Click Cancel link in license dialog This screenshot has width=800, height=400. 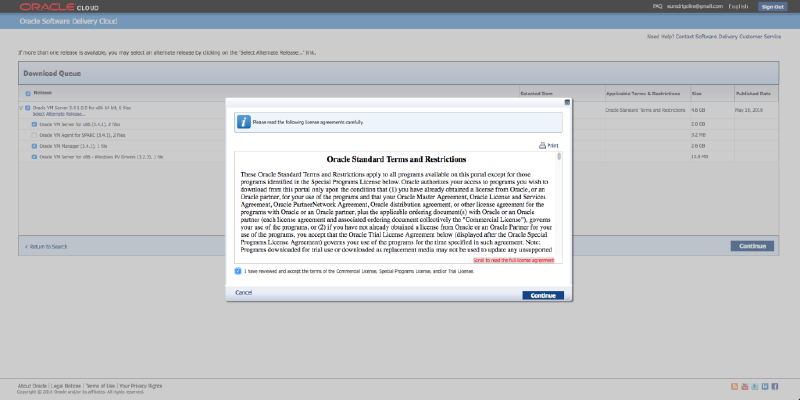click(x=243, y=292)
